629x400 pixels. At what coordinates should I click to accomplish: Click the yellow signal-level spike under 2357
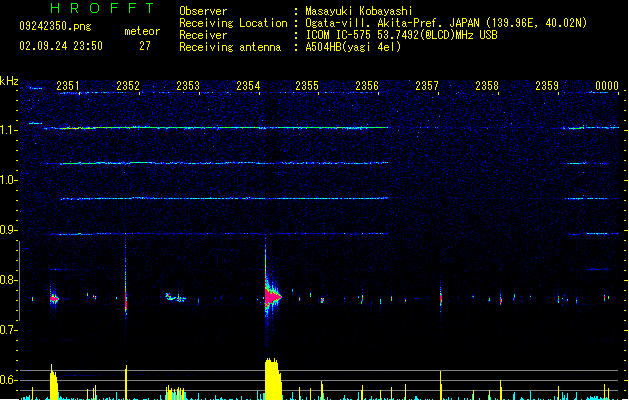coord(441,385)
